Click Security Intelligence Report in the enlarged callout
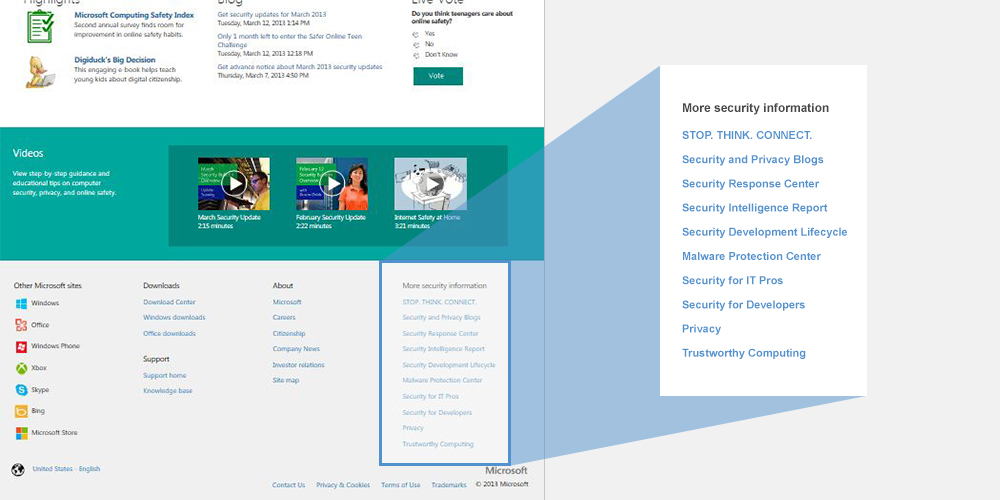1000x500 pixels. point(754,208)
